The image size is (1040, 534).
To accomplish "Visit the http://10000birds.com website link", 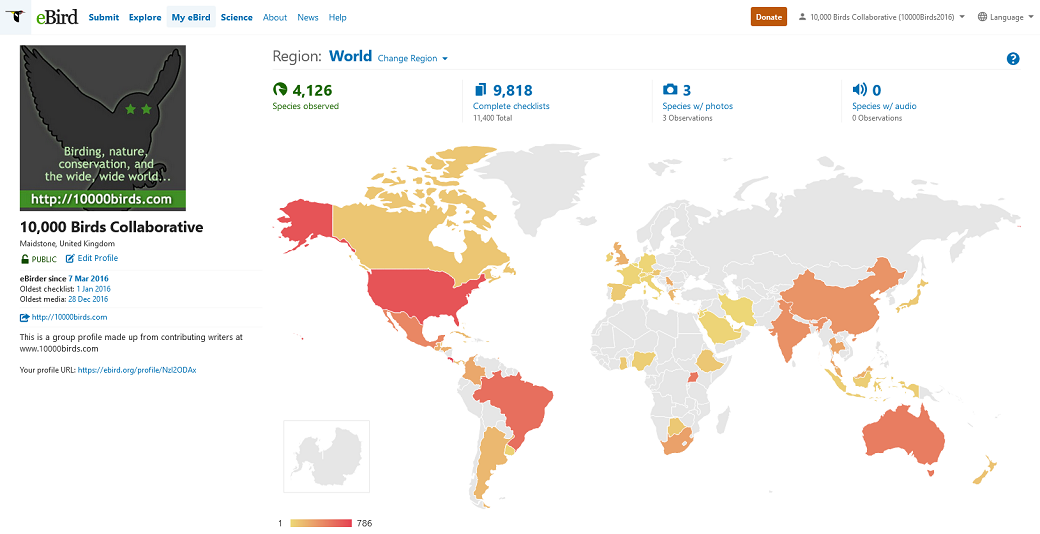I will click(70, 317).
